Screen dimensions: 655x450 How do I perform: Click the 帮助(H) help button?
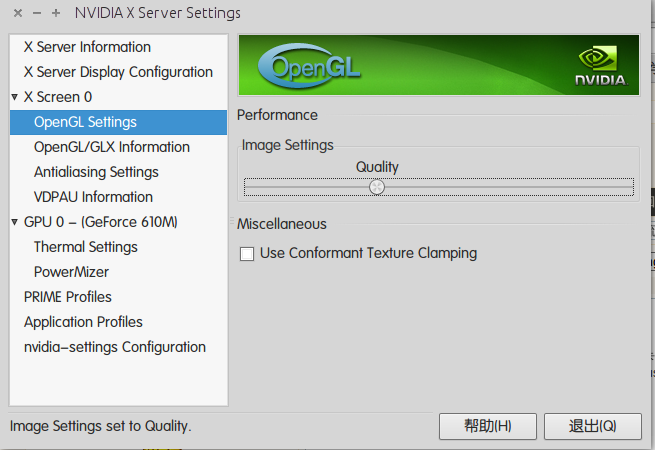487,426
